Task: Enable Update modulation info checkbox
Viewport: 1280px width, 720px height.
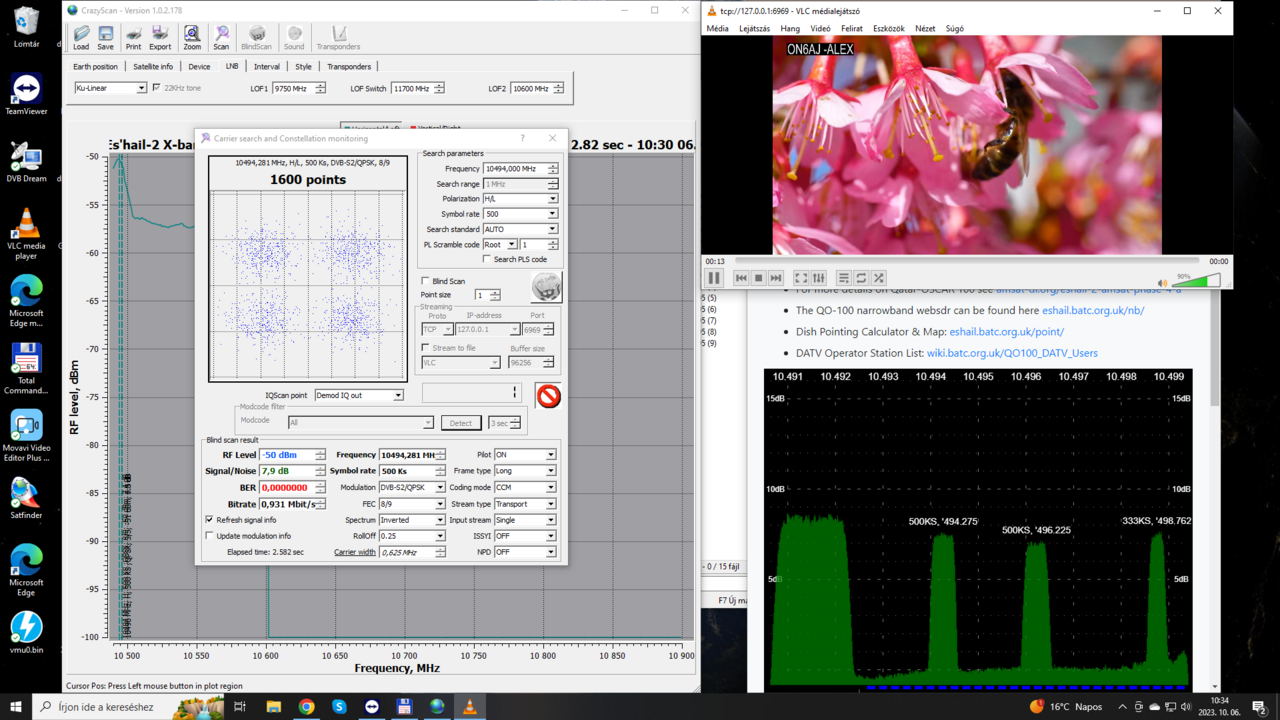Action: click(x=209, y=536)
